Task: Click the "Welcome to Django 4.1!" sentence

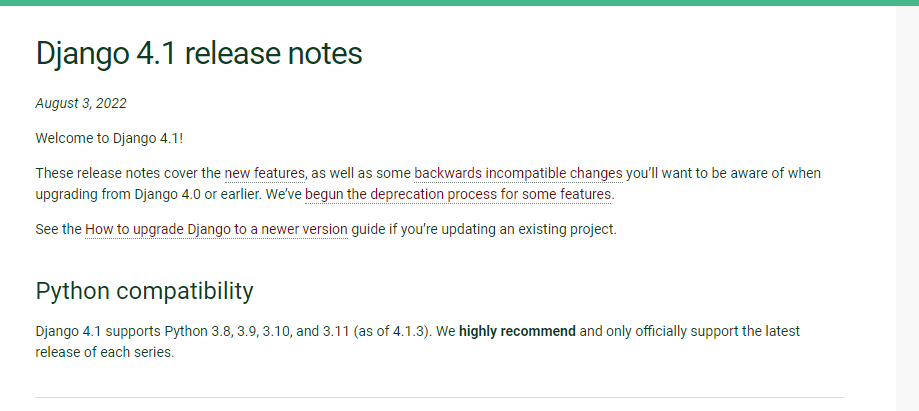Action: (x=110, y=139)
